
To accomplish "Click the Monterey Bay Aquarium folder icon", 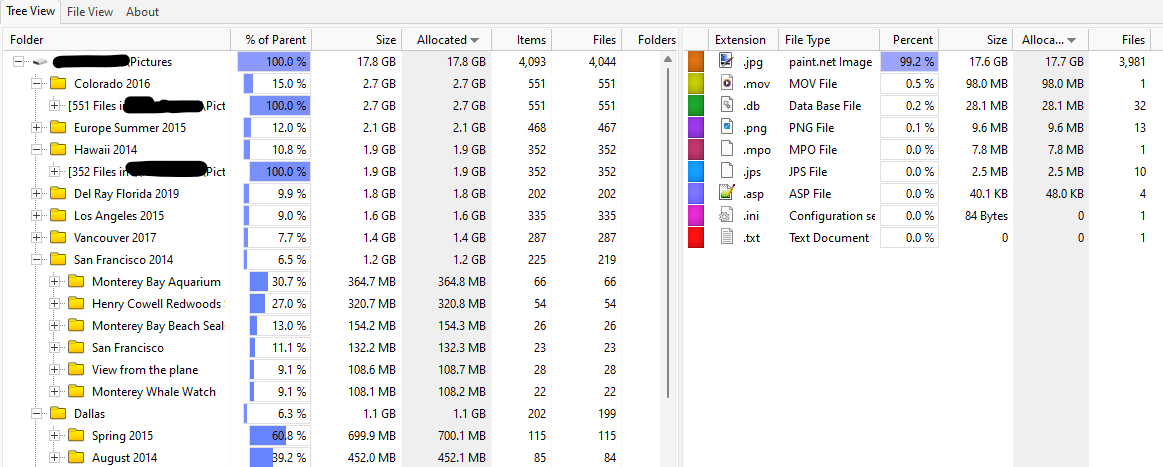I will coord(76,282).
